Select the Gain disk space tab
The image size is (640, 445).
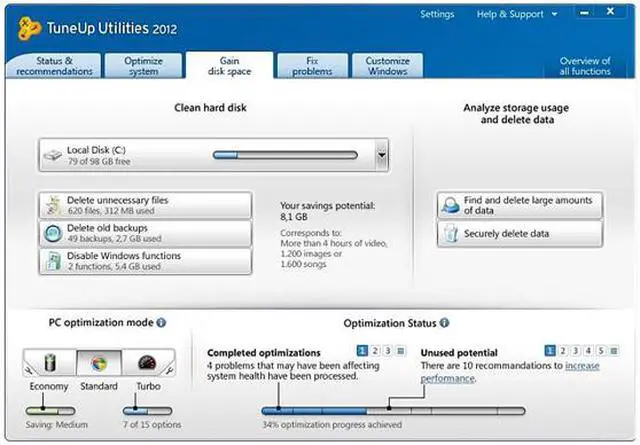pos(229,66)
